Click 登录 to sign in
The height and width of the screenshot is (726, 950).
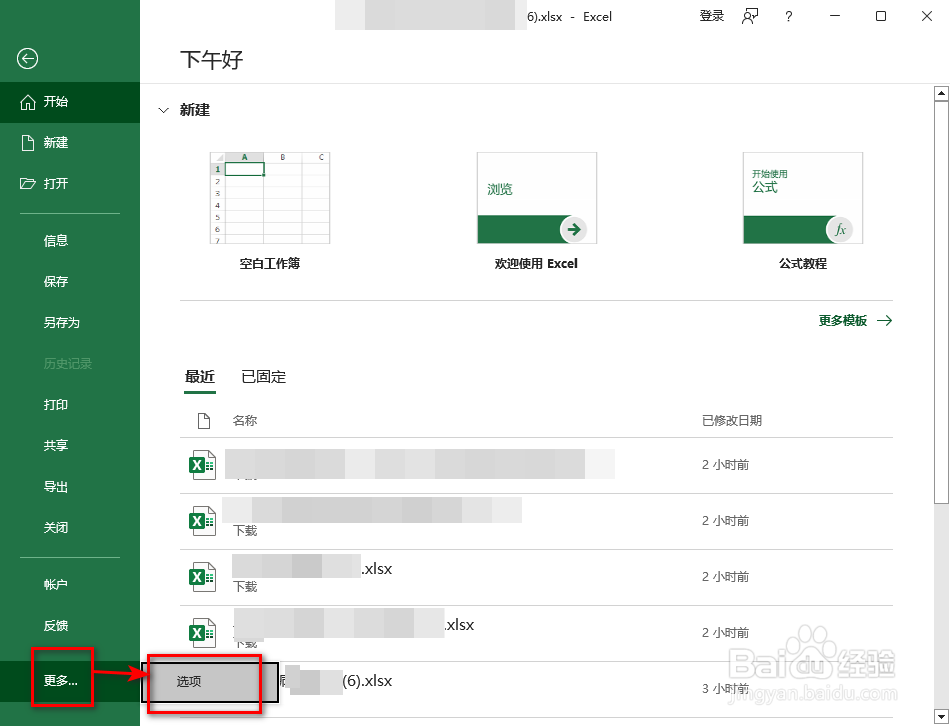(x=712, y=16)
